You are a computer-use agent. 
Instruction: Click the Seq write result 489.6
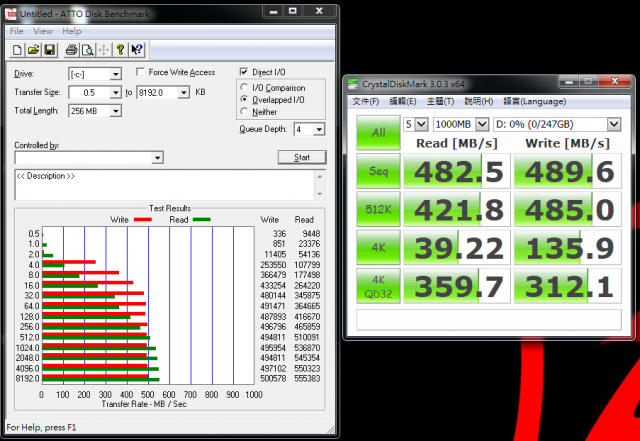pos(568,171)
